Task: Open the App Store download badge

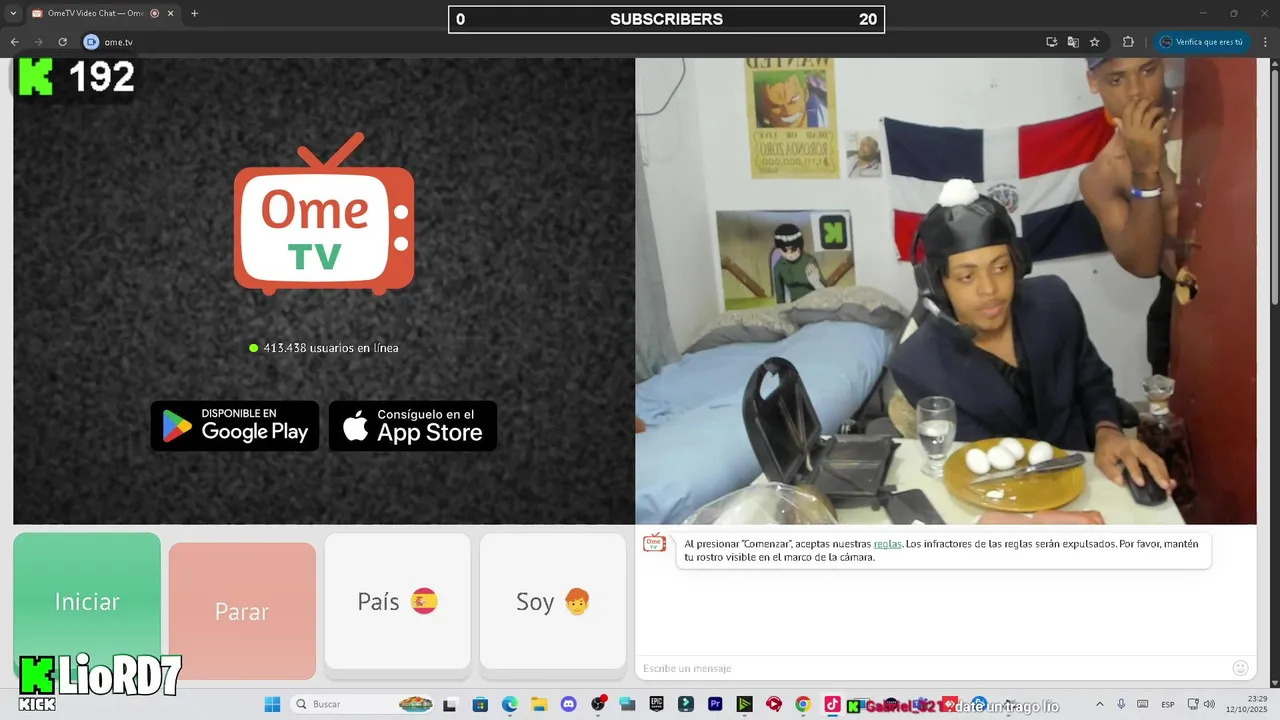Action: [x=413, y=426]
